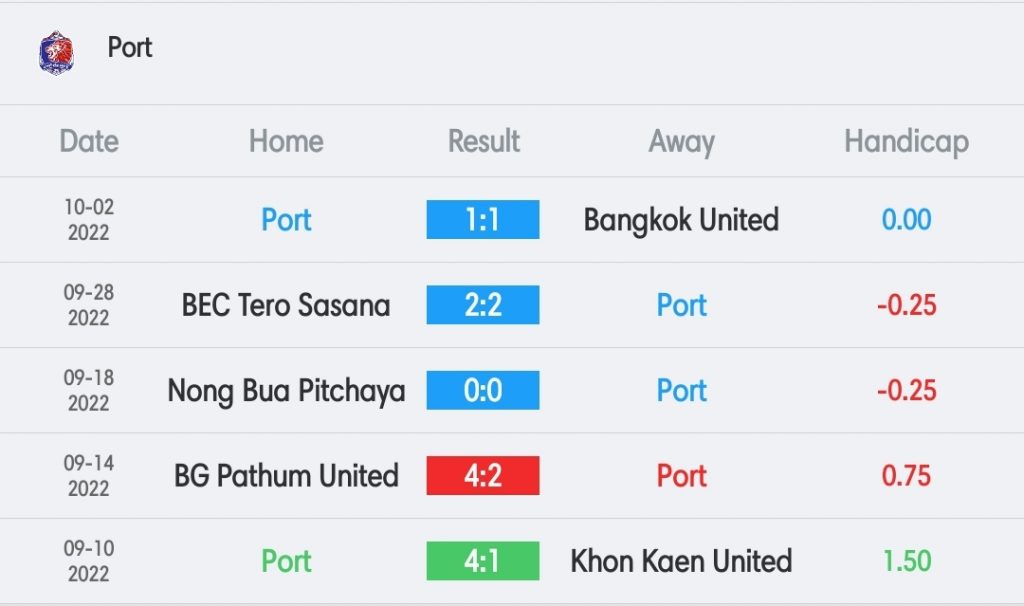This screenshot has width=1024, height=606.
Task: Click the 0.75 handicap value
Action: point(906,475)
